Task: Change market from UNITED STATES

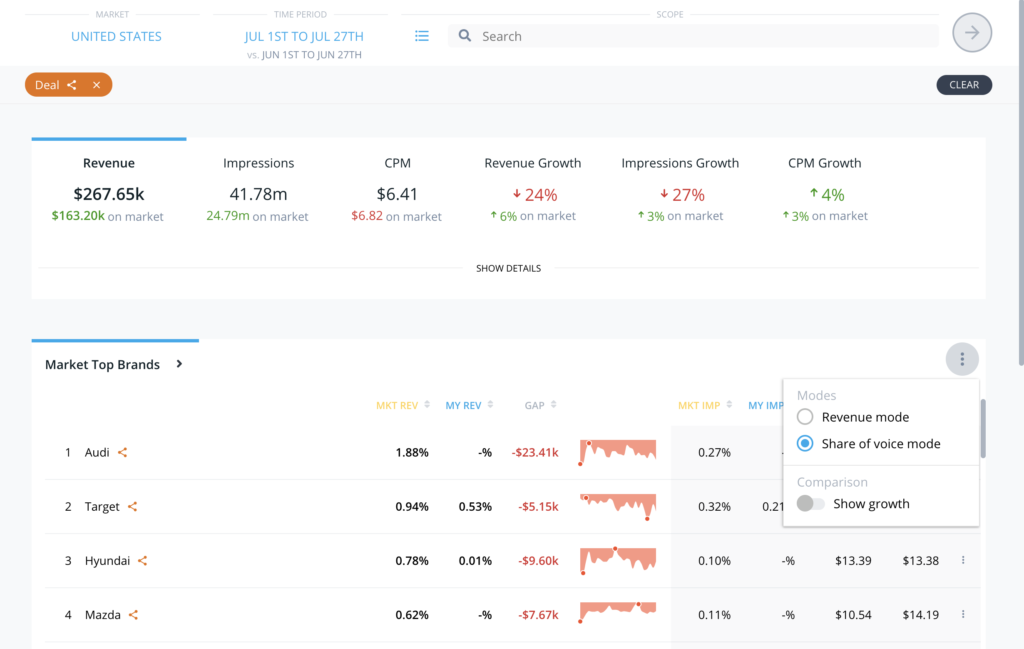Action: pyautogui.click(x=116, y=37)
